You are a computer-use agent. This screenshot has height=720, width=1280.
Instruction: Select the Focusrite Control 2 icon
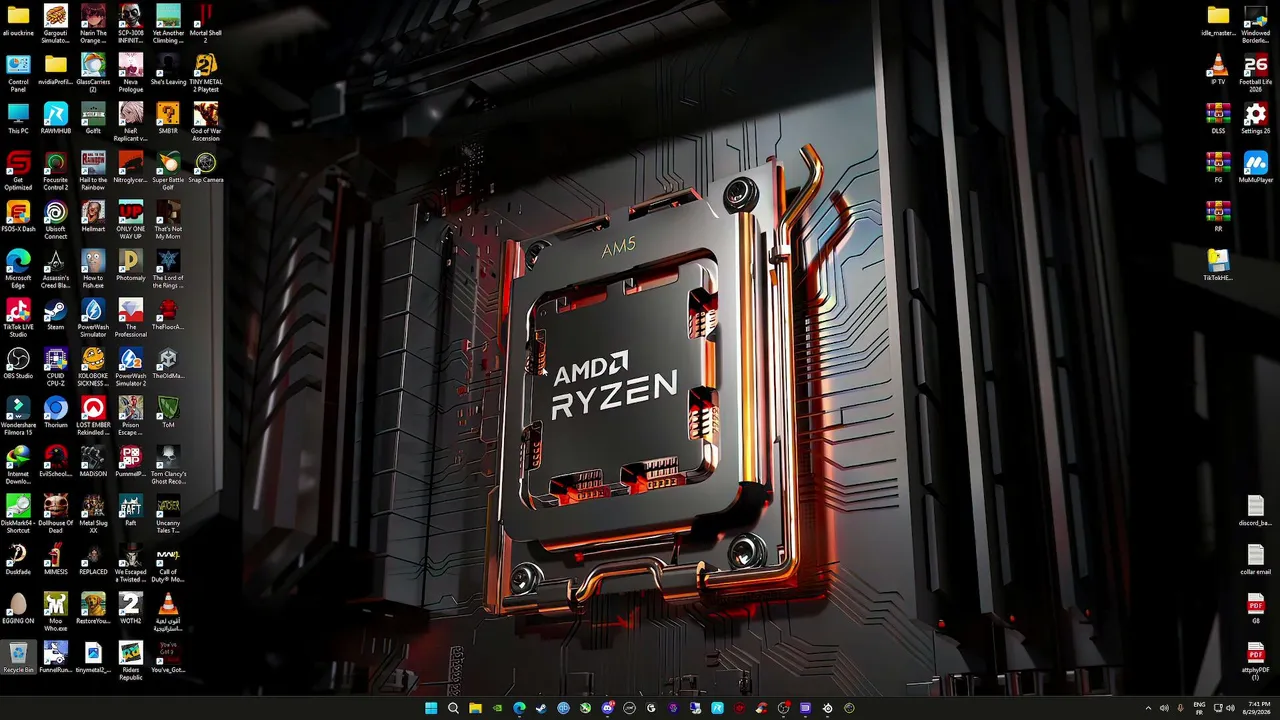(56, 170)
